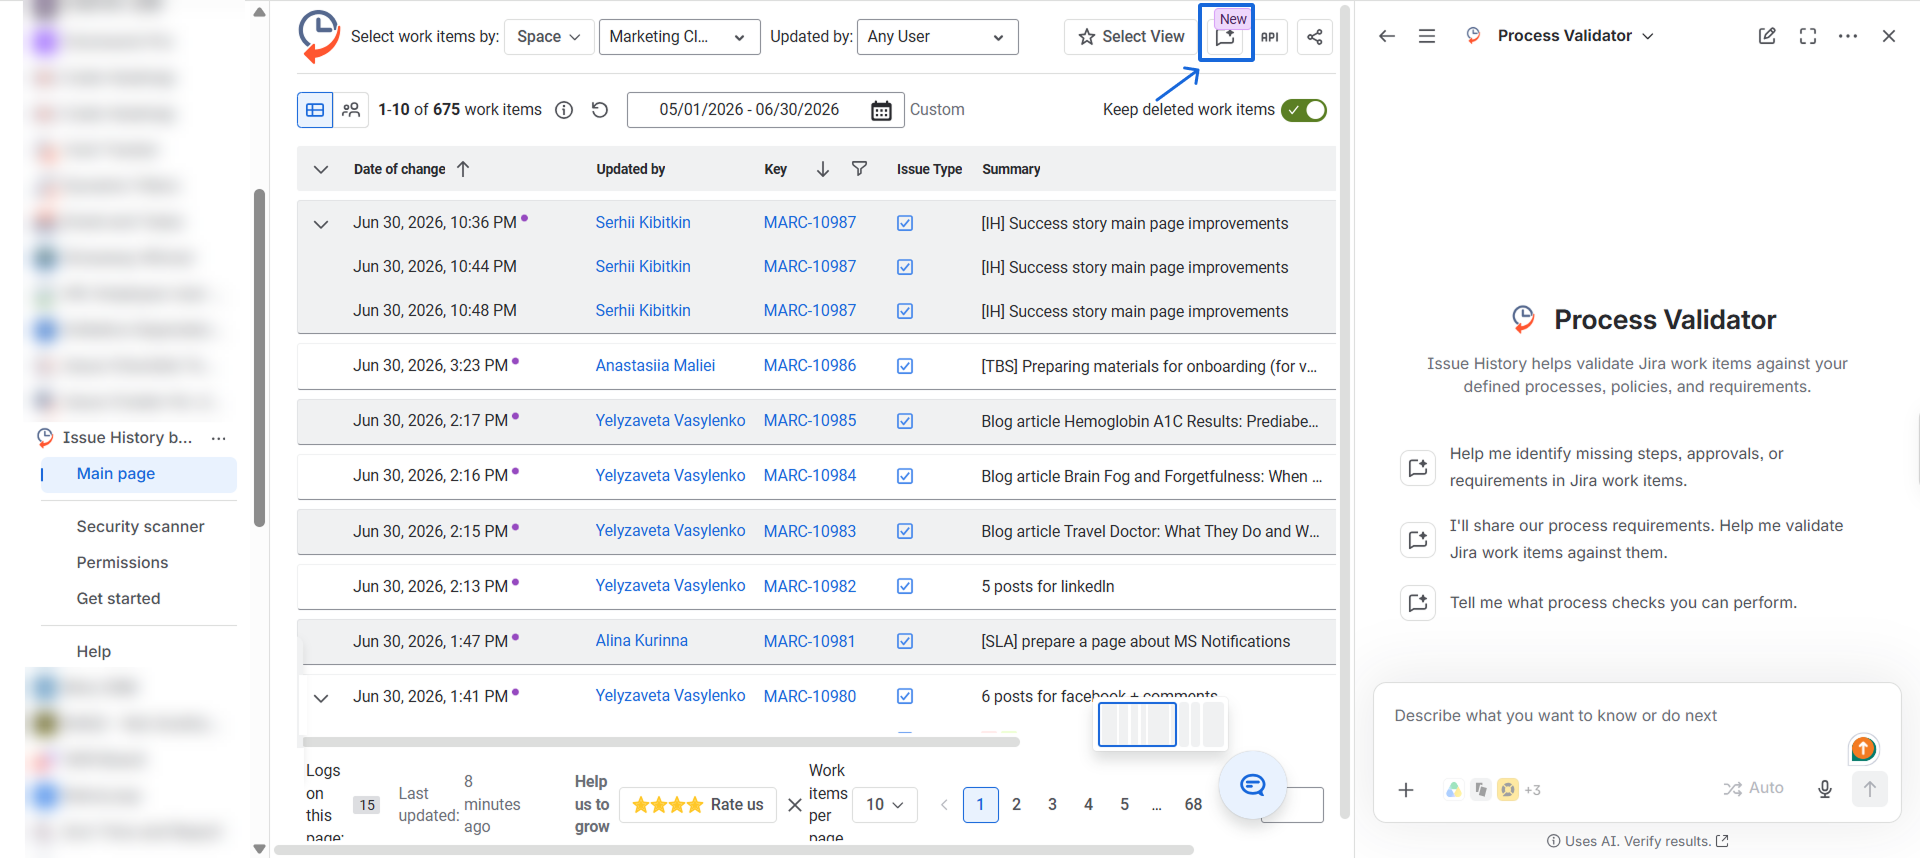Viewport: 1920px width, 858px height.
Task: Open work item MARC-10986 link
Action: tap(809, 366)
